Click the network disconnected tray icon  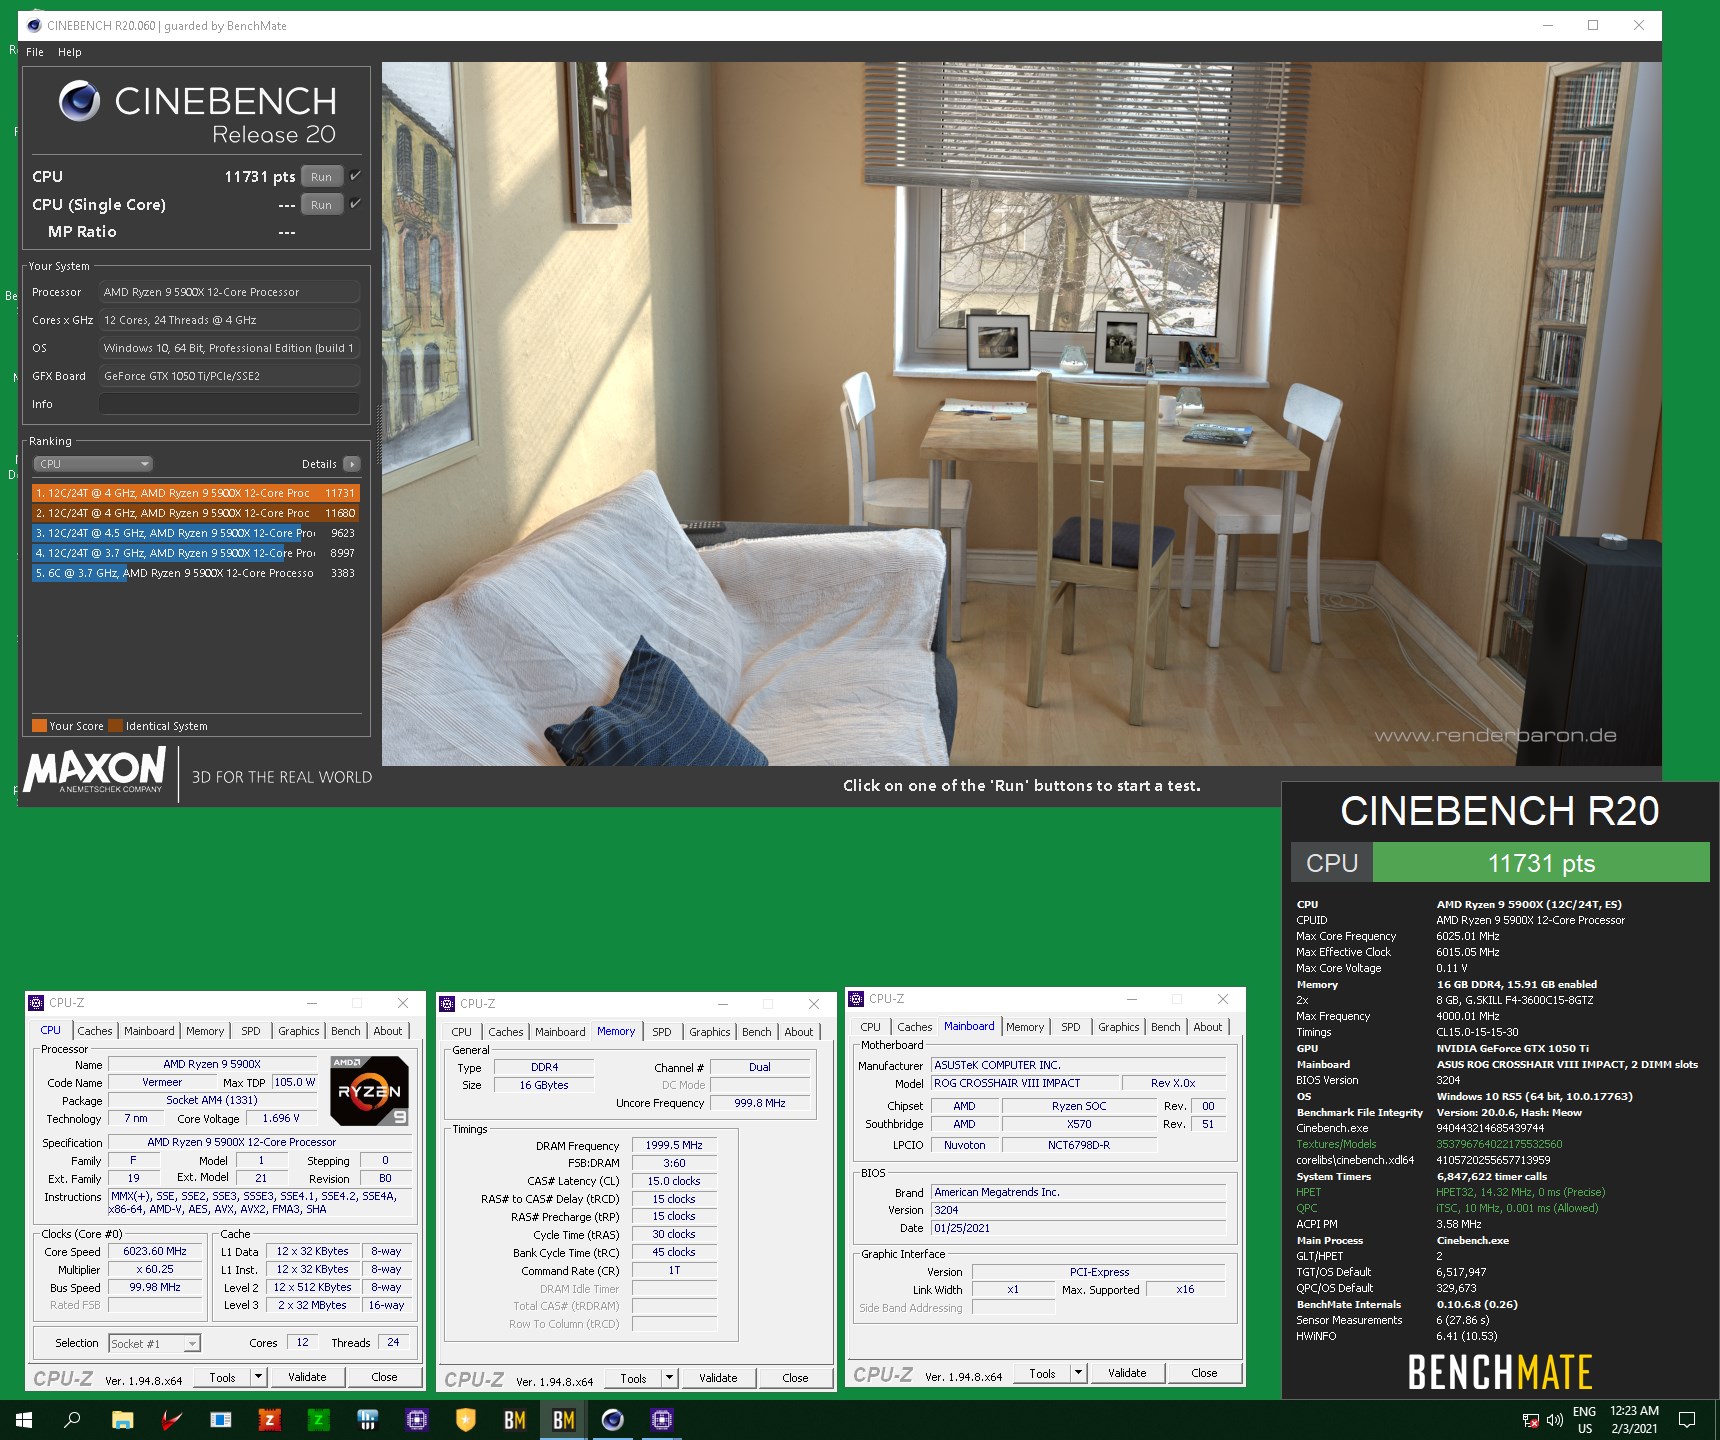coord(1530,1420)
